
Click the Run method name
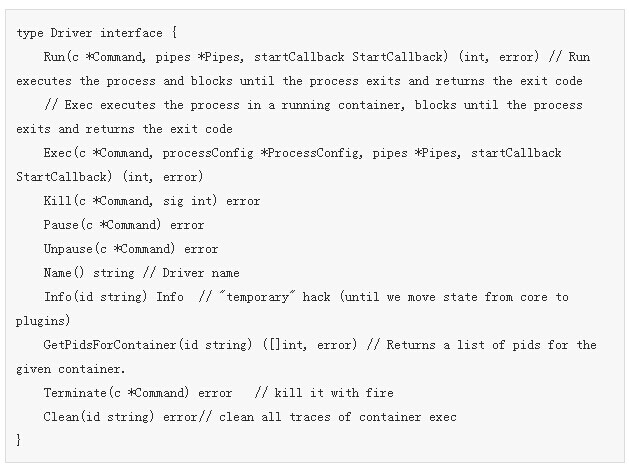tap(55, 57)
